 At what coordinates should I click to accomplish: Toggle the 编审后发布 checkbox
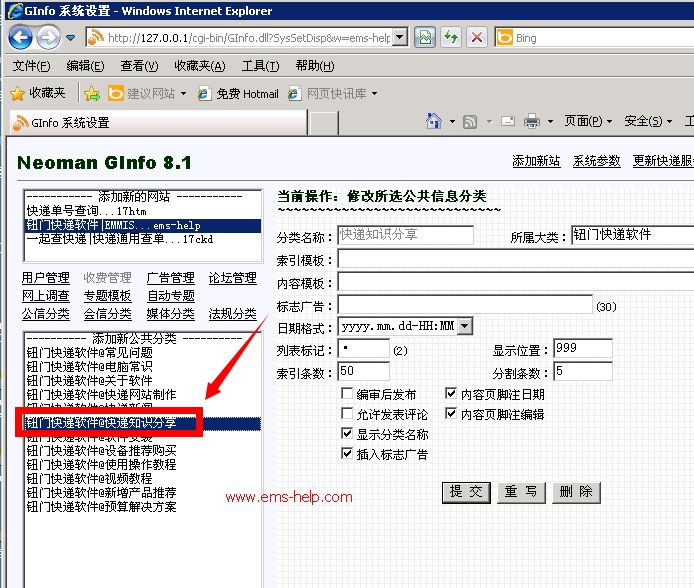point(347,393)
